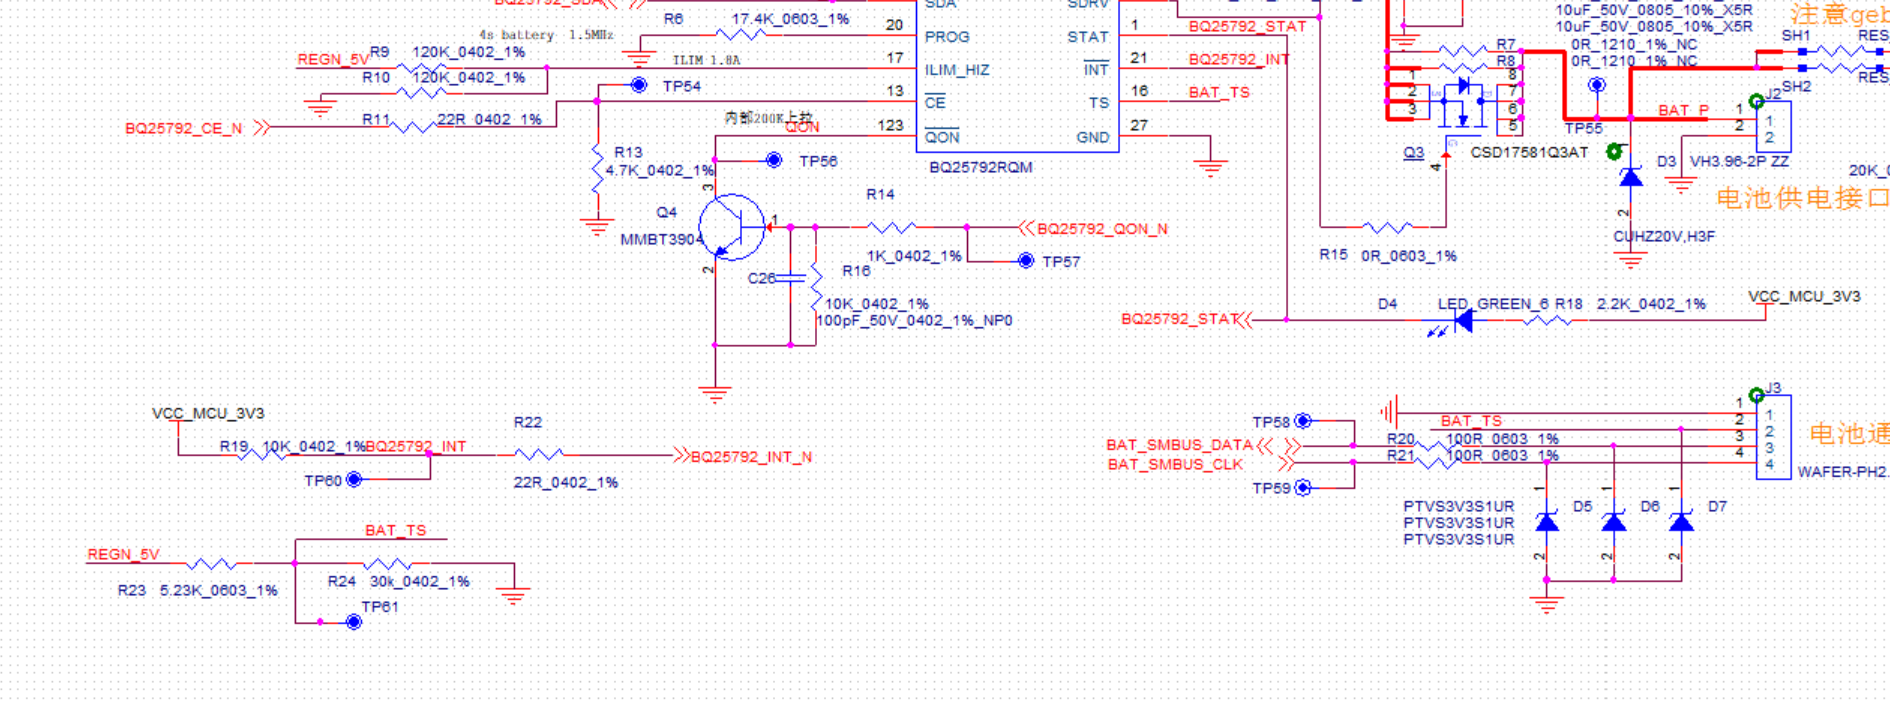Click the 4.7K_0402_1% value label

(659, 170)
